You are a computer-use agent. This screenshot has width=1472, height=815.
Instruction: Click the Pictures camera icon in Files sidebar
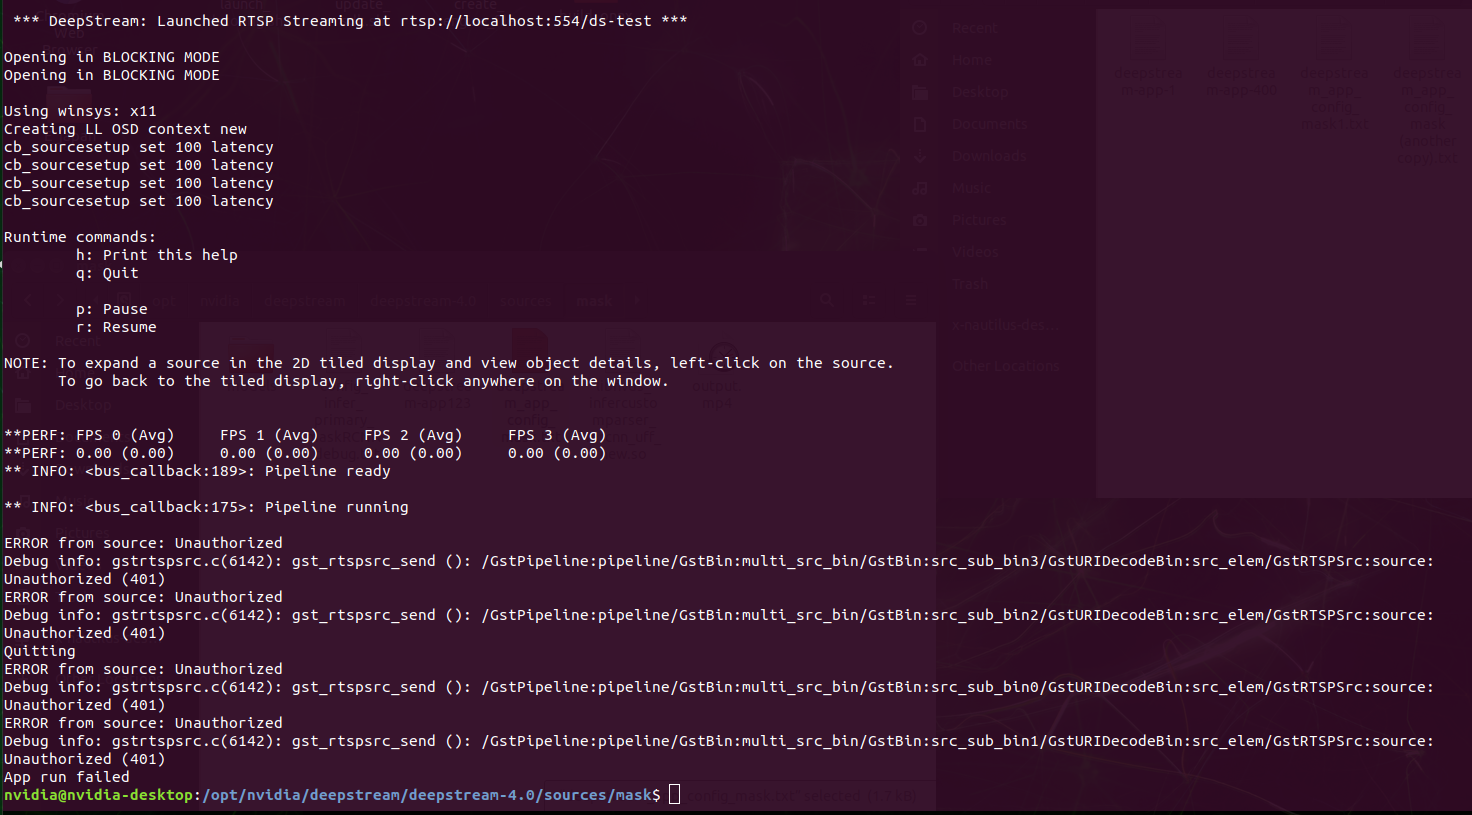[x=920, y=220]
